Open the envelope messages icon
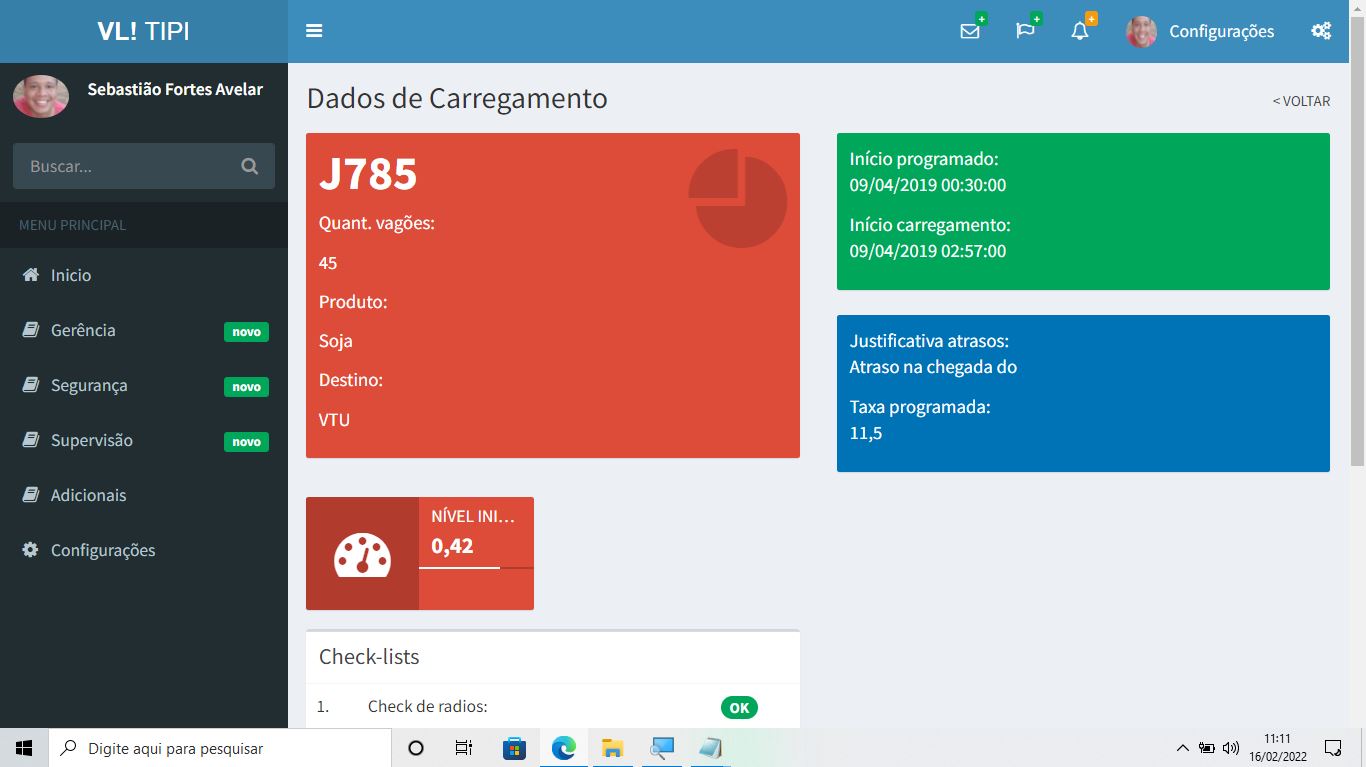The image size is (1366, 767). pyautogui.click(x=969, y=31)
